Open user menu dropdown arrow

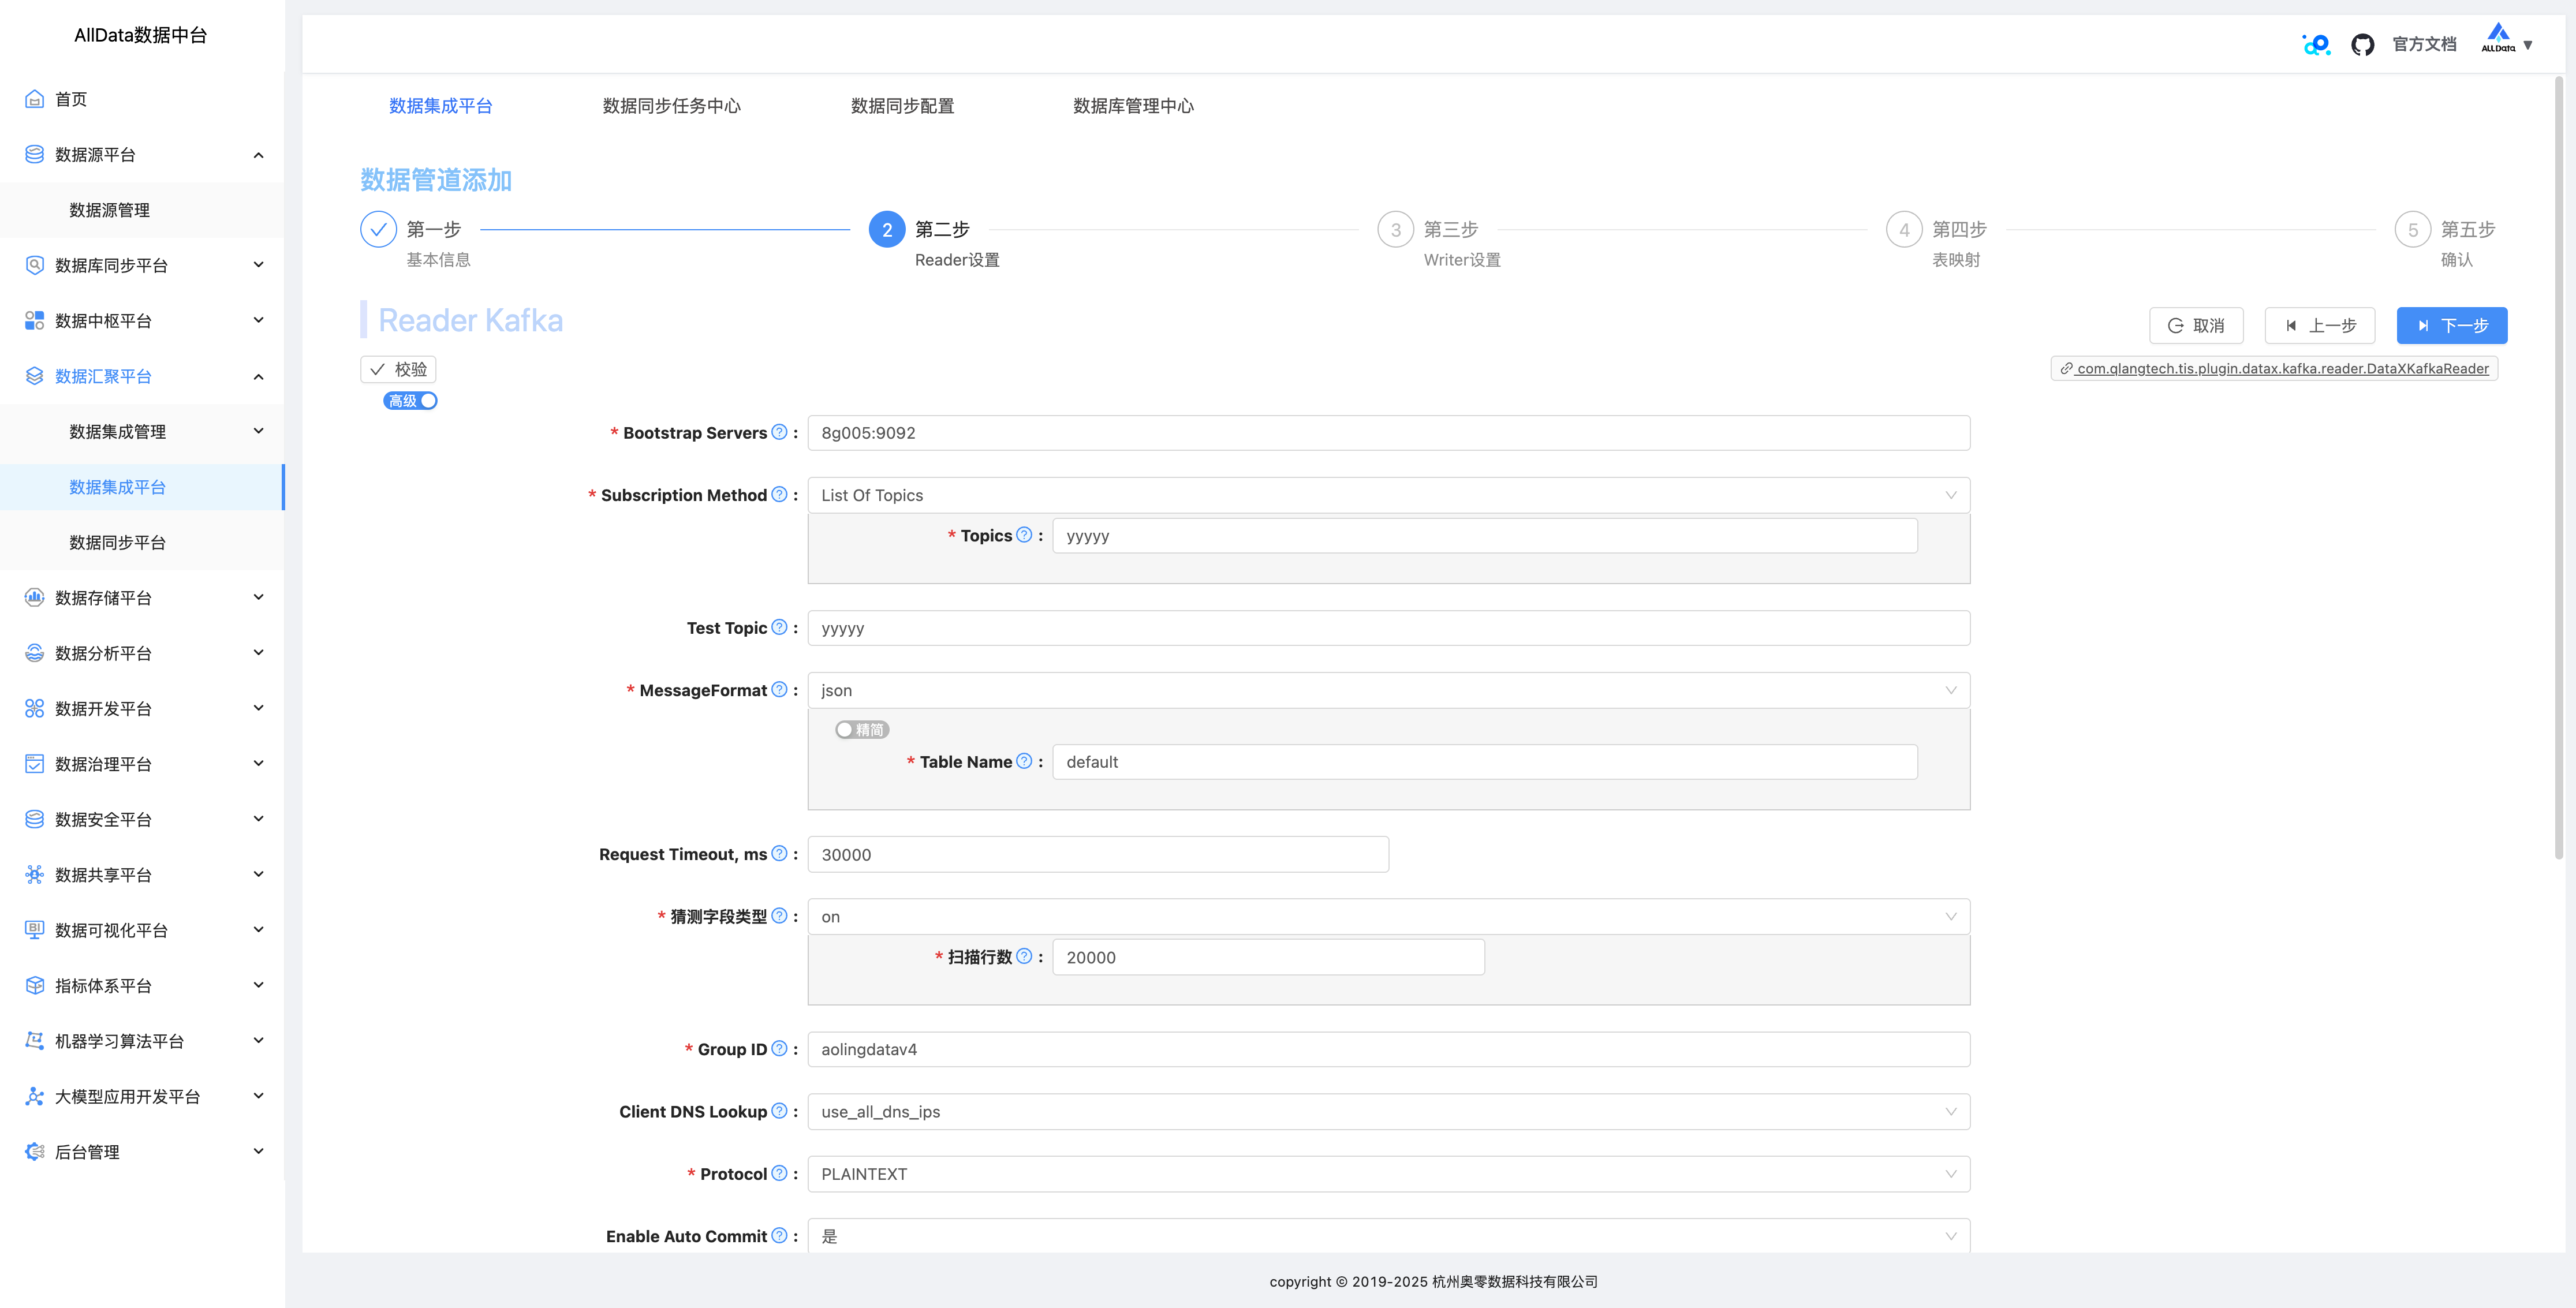pos(2528,45)
